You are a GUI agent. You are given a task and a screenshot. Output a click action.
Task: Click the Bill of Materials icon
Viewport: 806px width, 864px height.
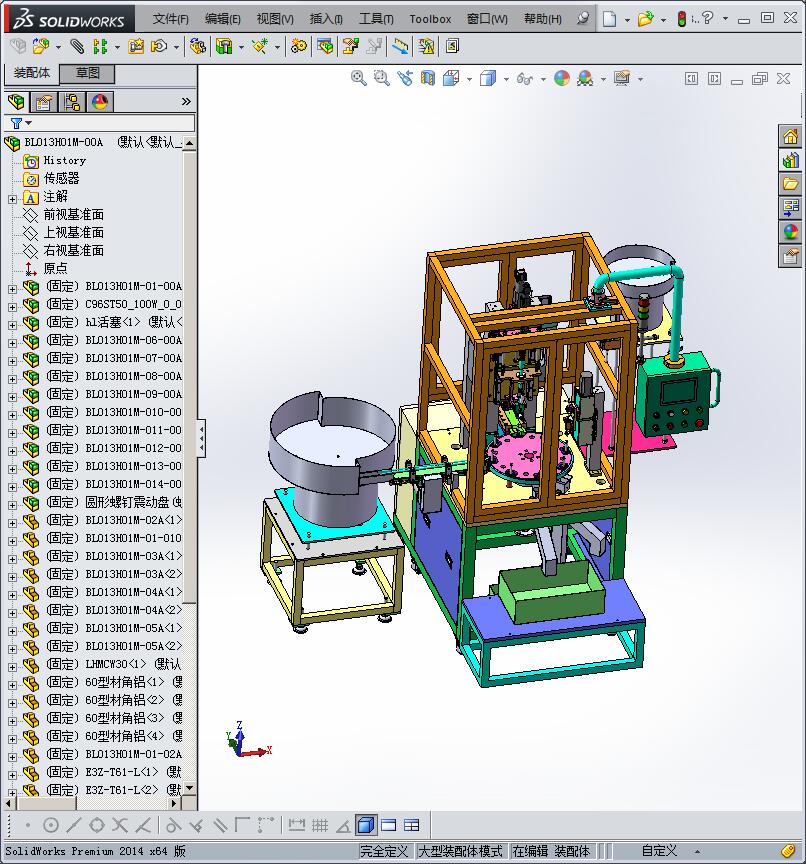pyautogui.click(x=324, y=47)
